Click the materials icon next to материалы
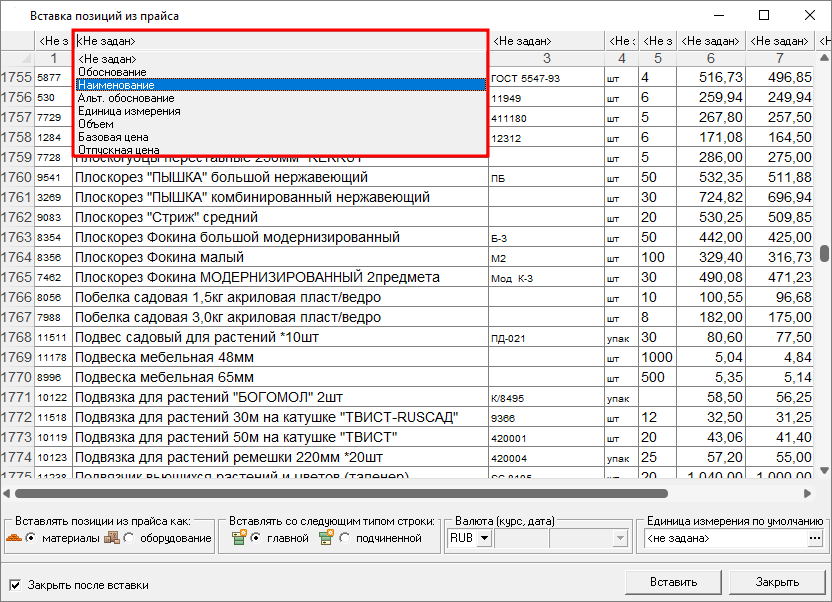Viewport: 832px width, 602px height. [x=13, y=538]
